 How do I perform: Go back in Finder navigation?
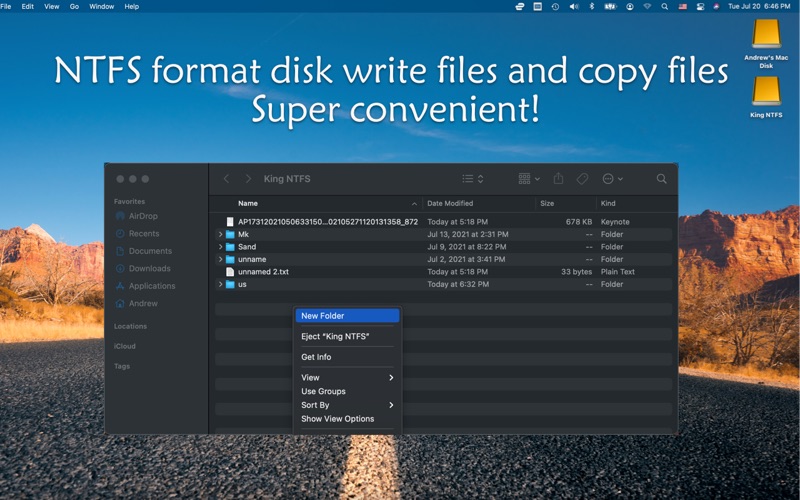[227, 179]
